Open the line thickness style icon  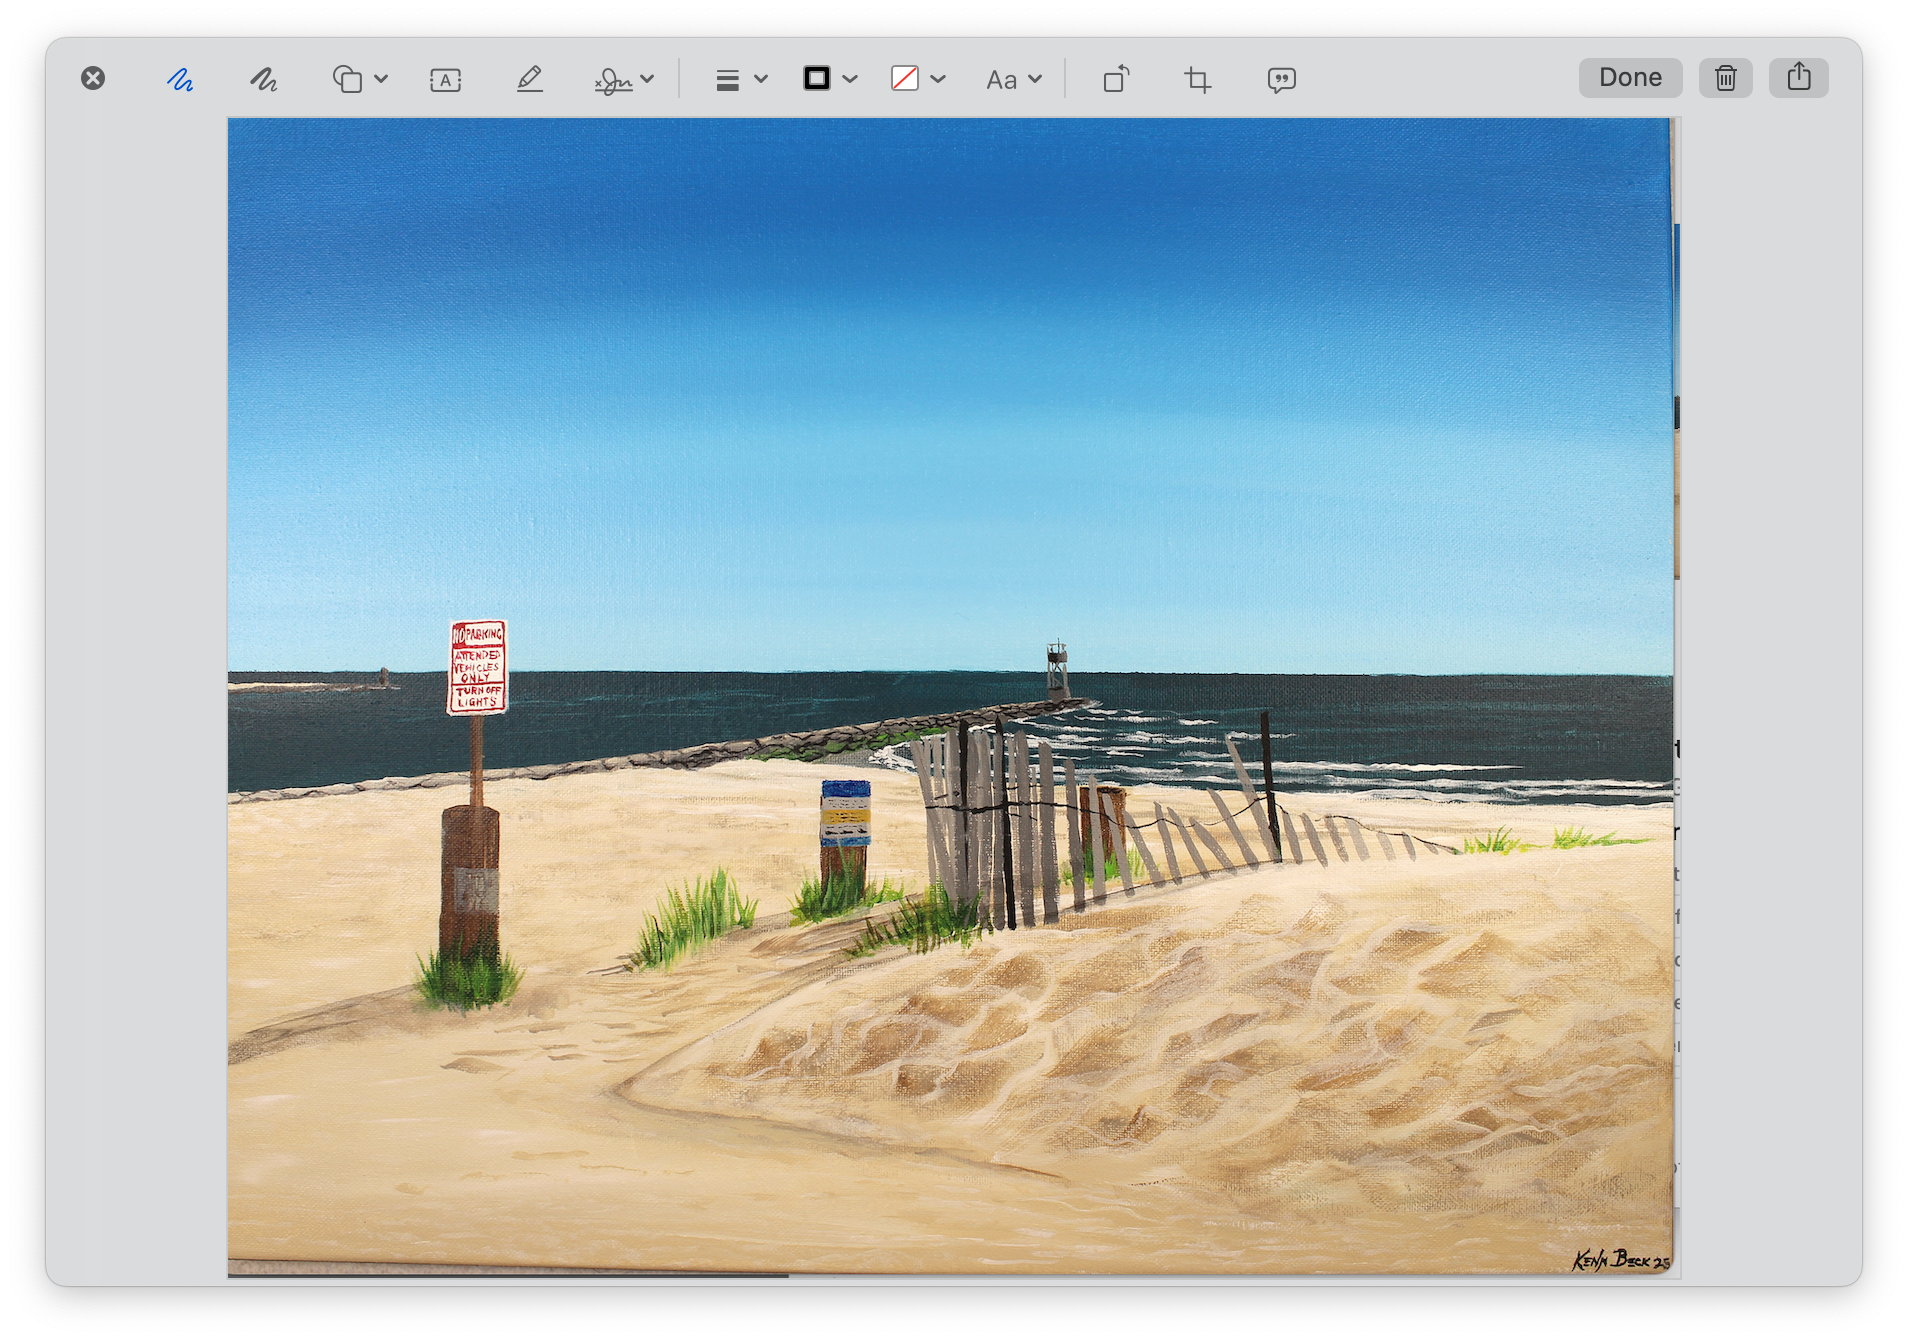click(728, 80)
